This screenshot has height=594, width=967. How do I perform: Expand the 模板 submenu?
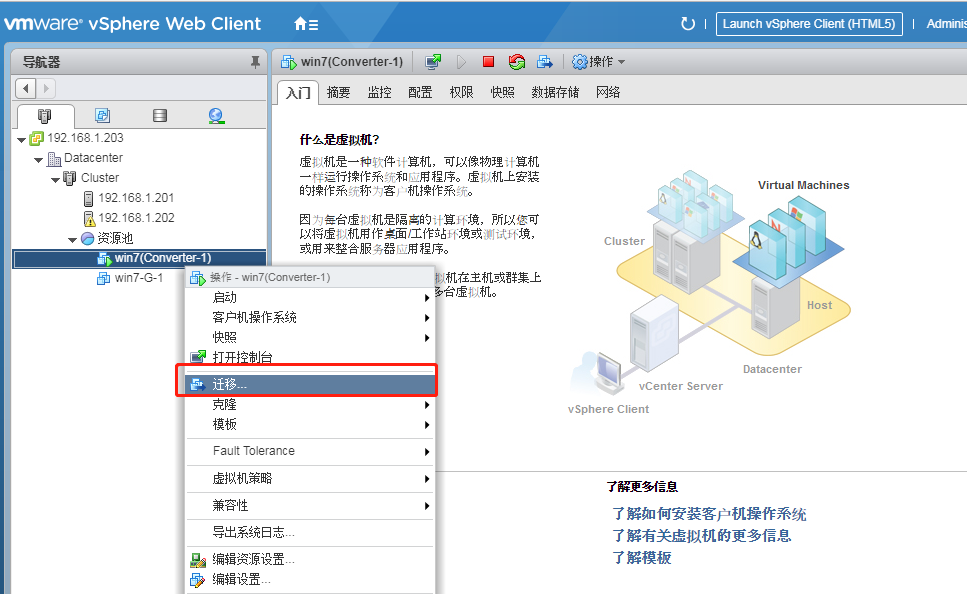(427, 424)
